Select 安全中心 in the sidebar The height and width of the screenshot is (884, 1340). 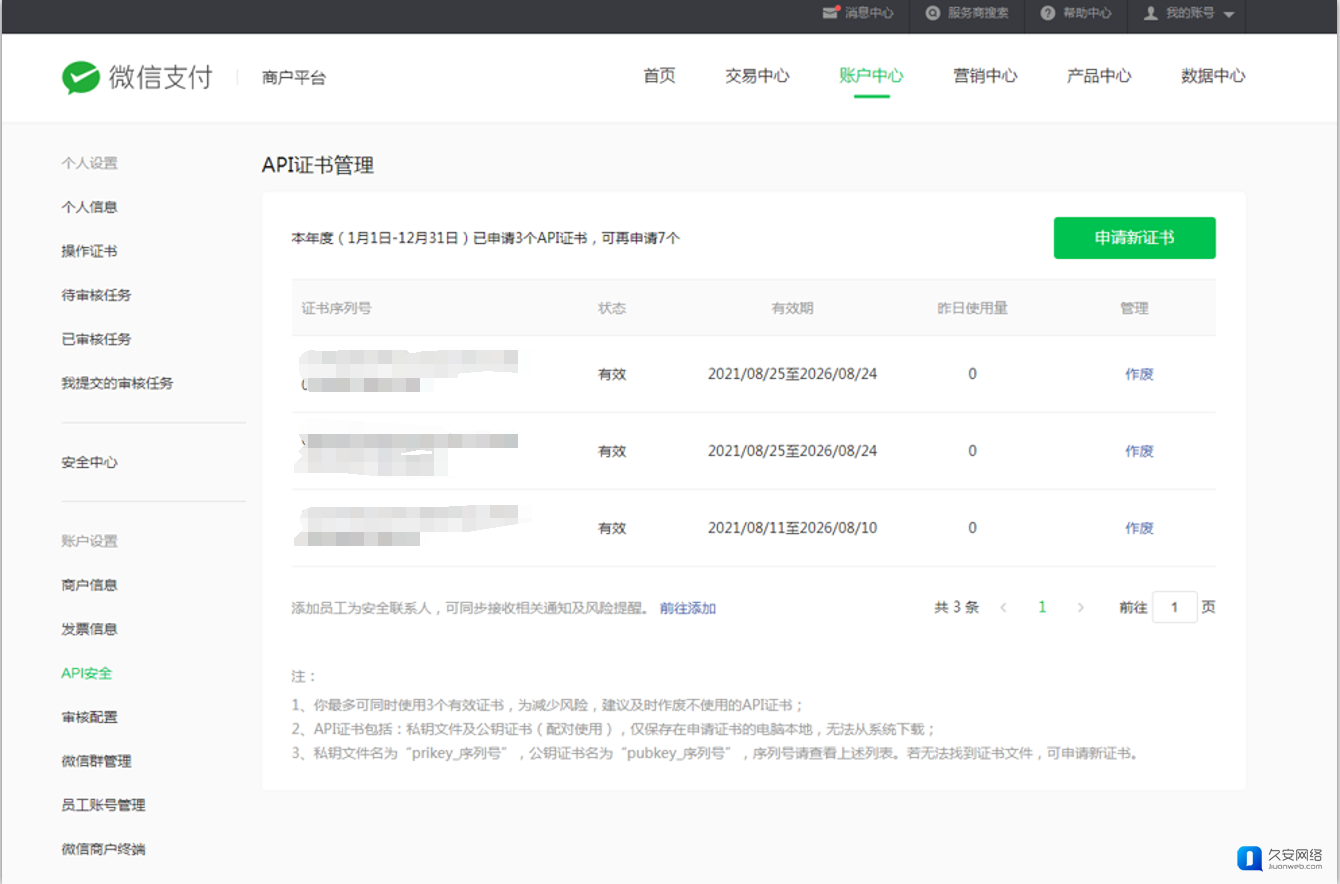click(89, 462)
